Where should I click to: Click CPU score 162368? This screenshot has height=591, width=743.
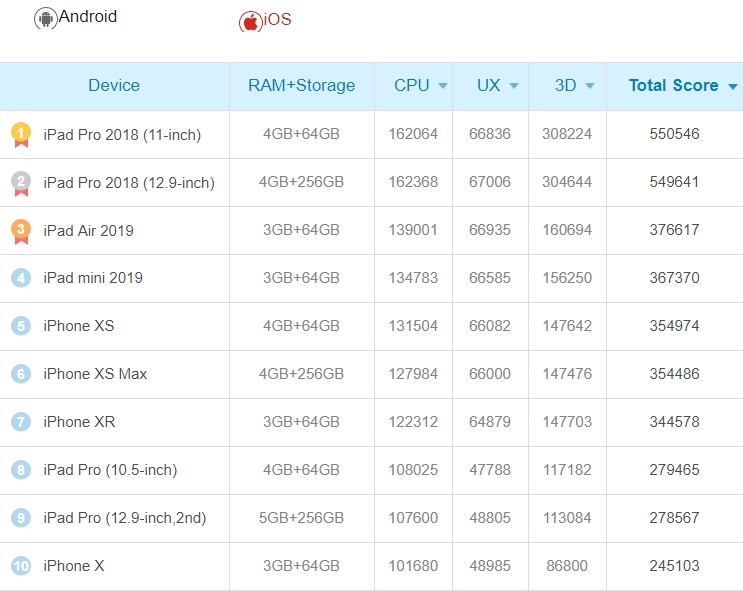point(413,182)
